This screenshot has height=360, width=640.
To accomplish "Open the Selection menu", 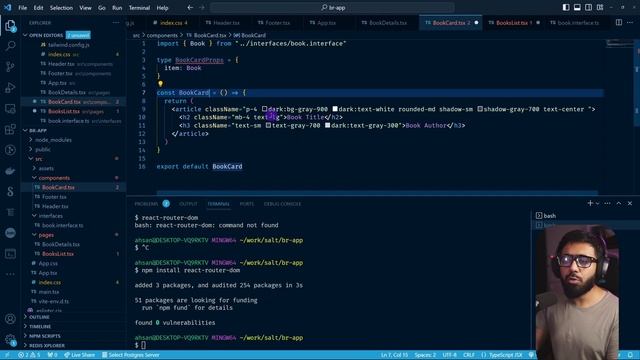I will (61, 7).
